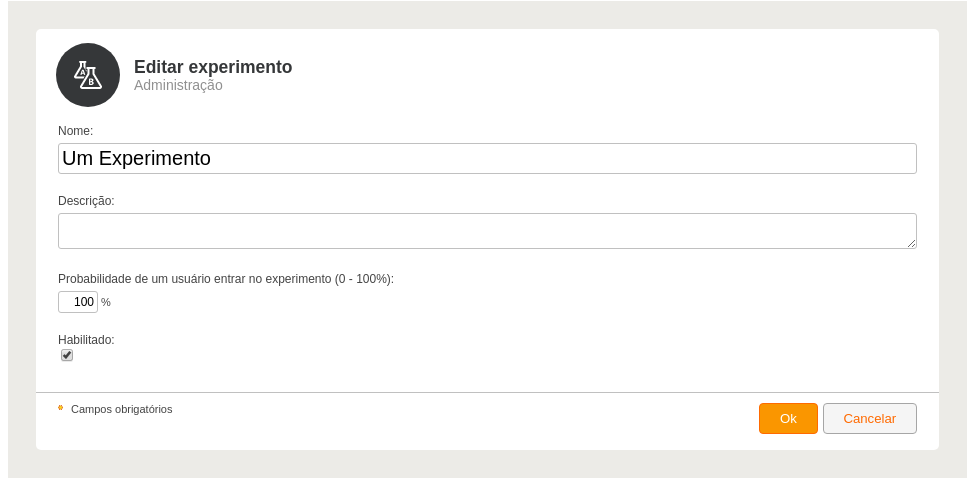This screenshot has height=487, width=975.
Task: Cancel editing with the Cancelar button
Action: coord(870,419)
